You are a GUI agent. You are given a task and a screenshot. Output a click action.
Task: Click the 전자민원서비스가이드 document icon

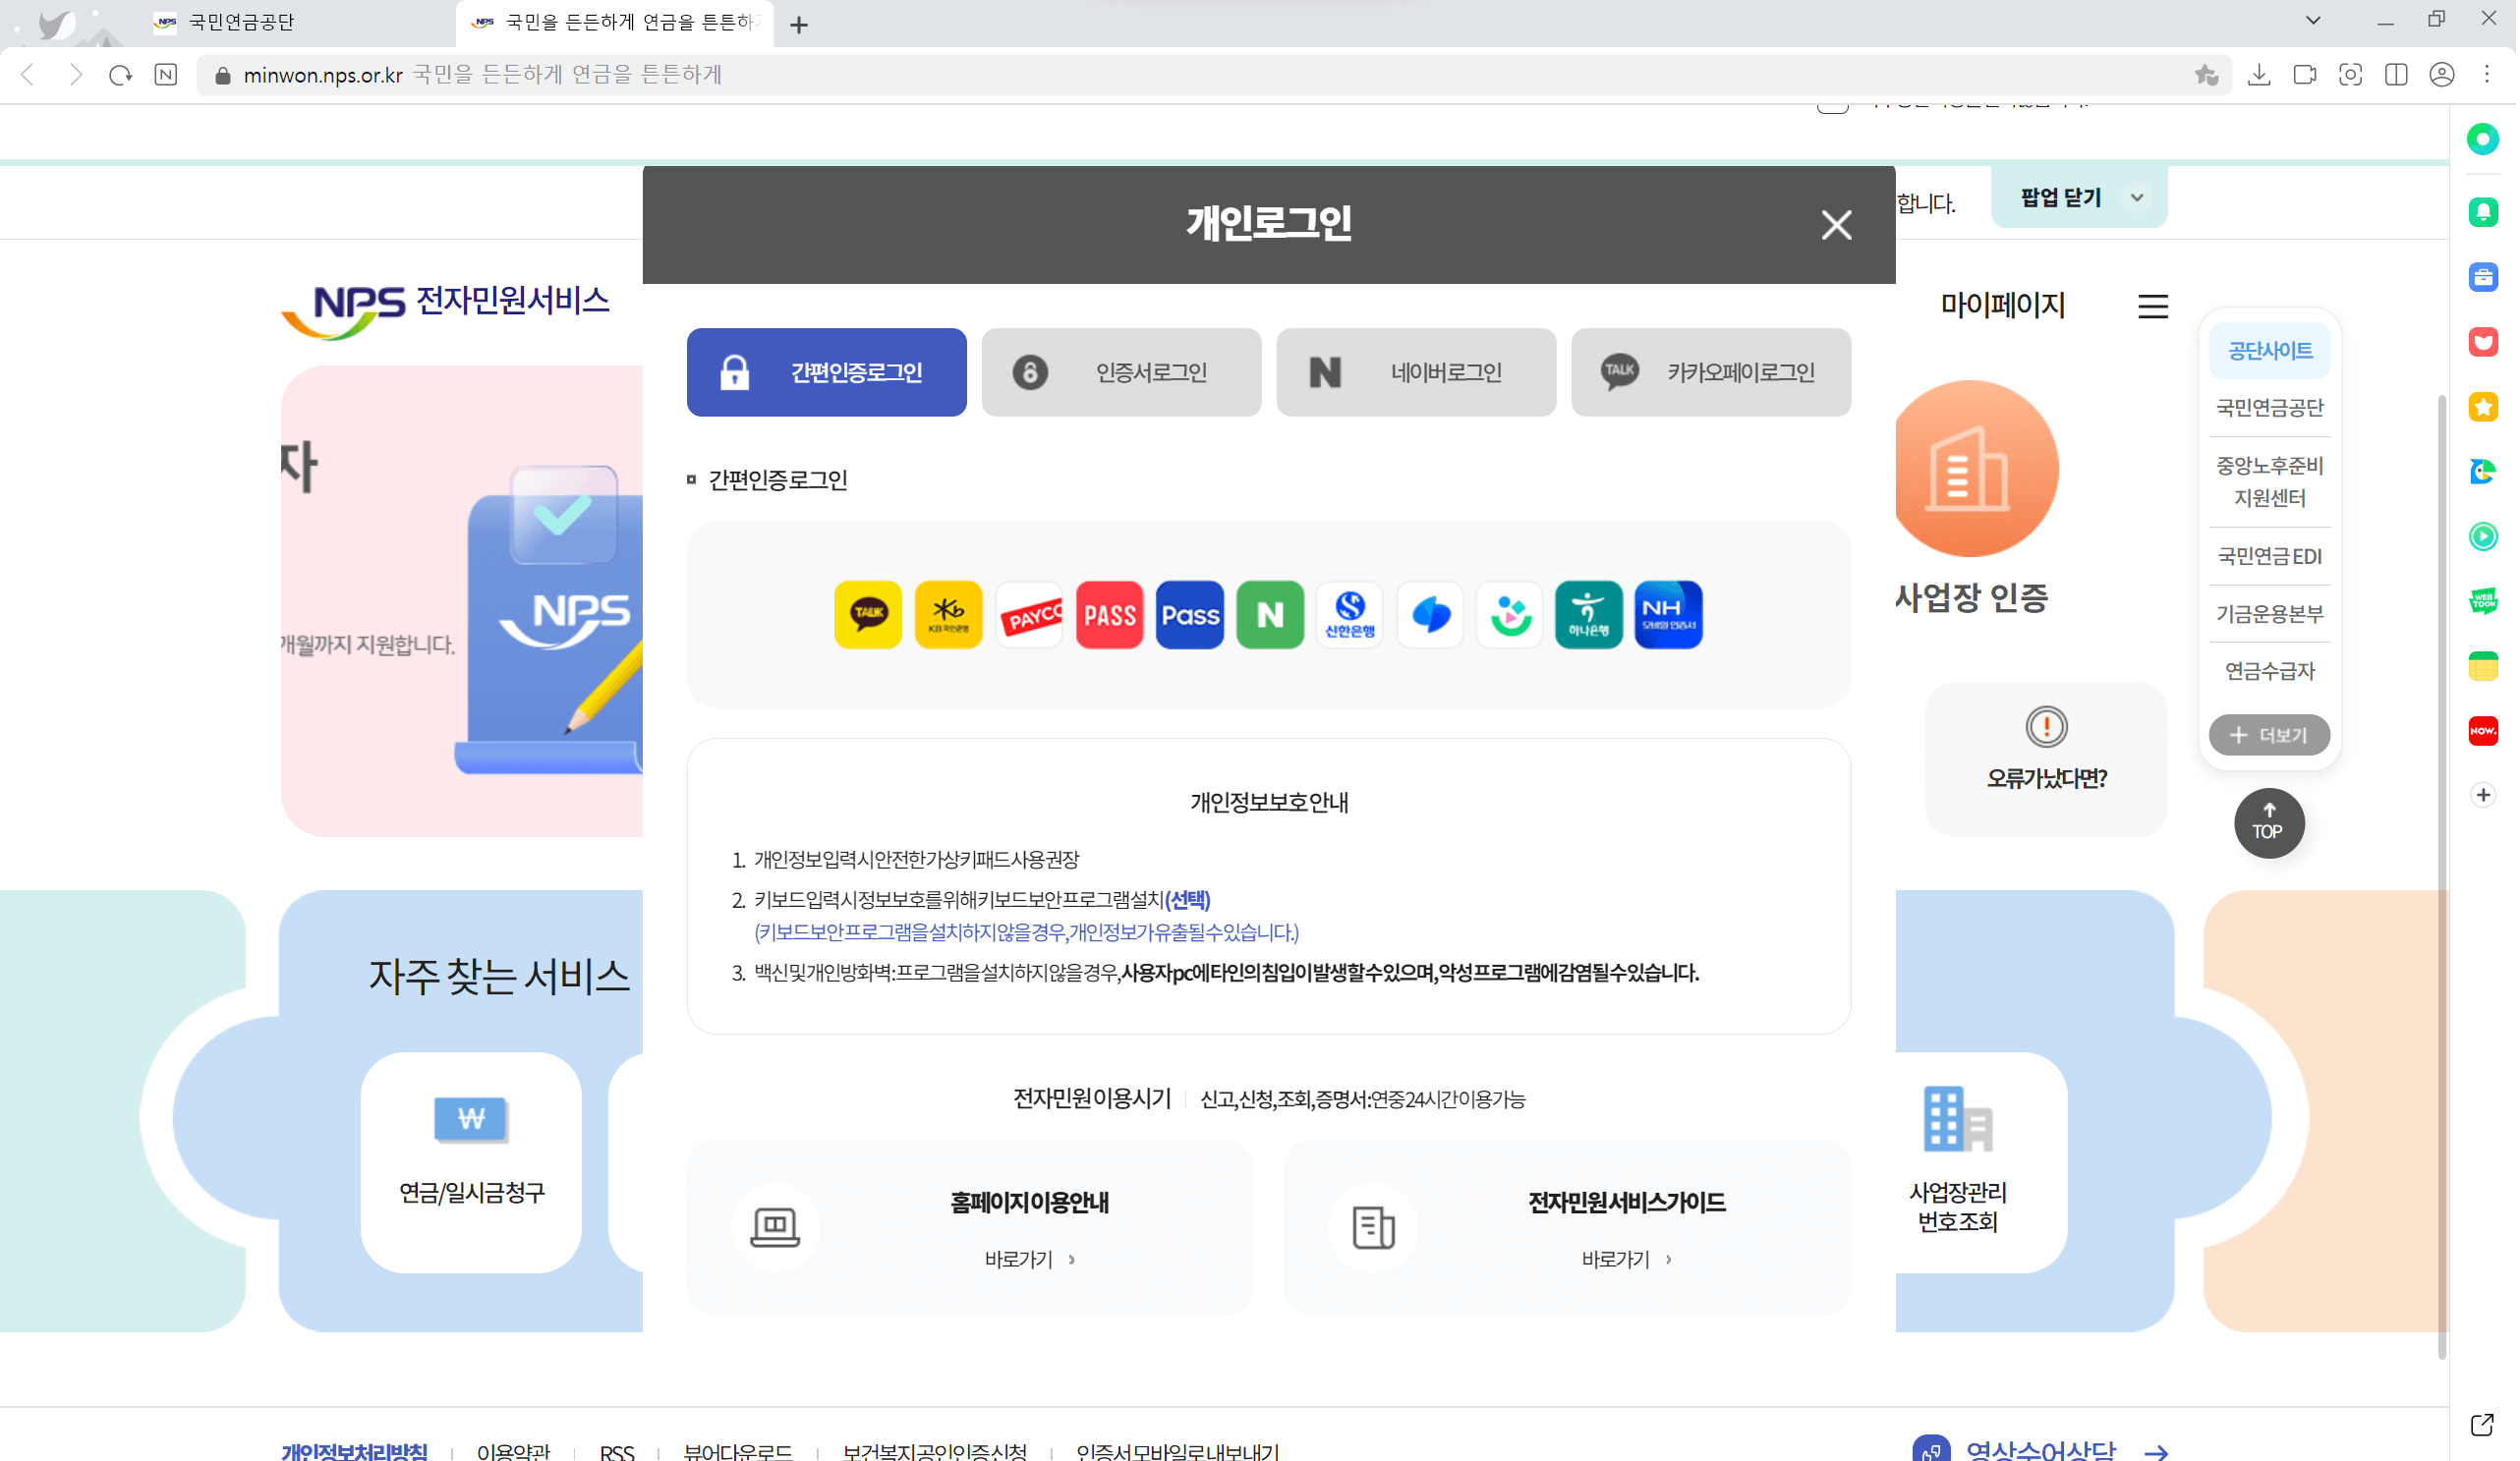click(1372, 1227)
